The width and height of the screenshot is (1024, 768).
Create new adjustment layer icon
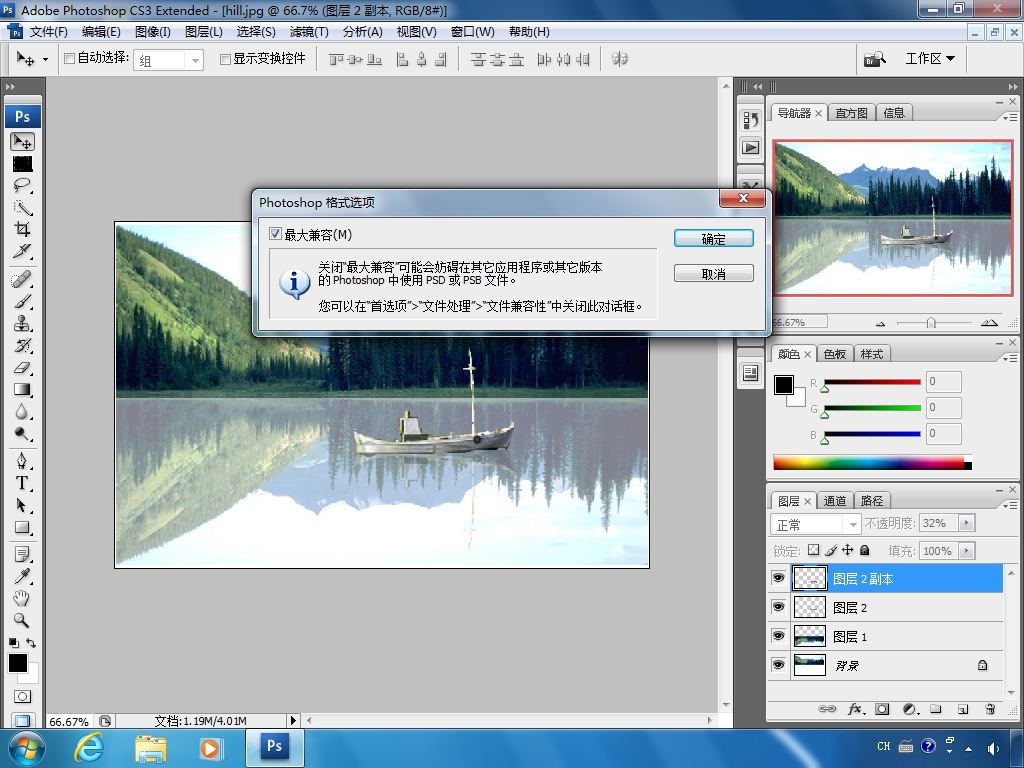coord(910,709)
